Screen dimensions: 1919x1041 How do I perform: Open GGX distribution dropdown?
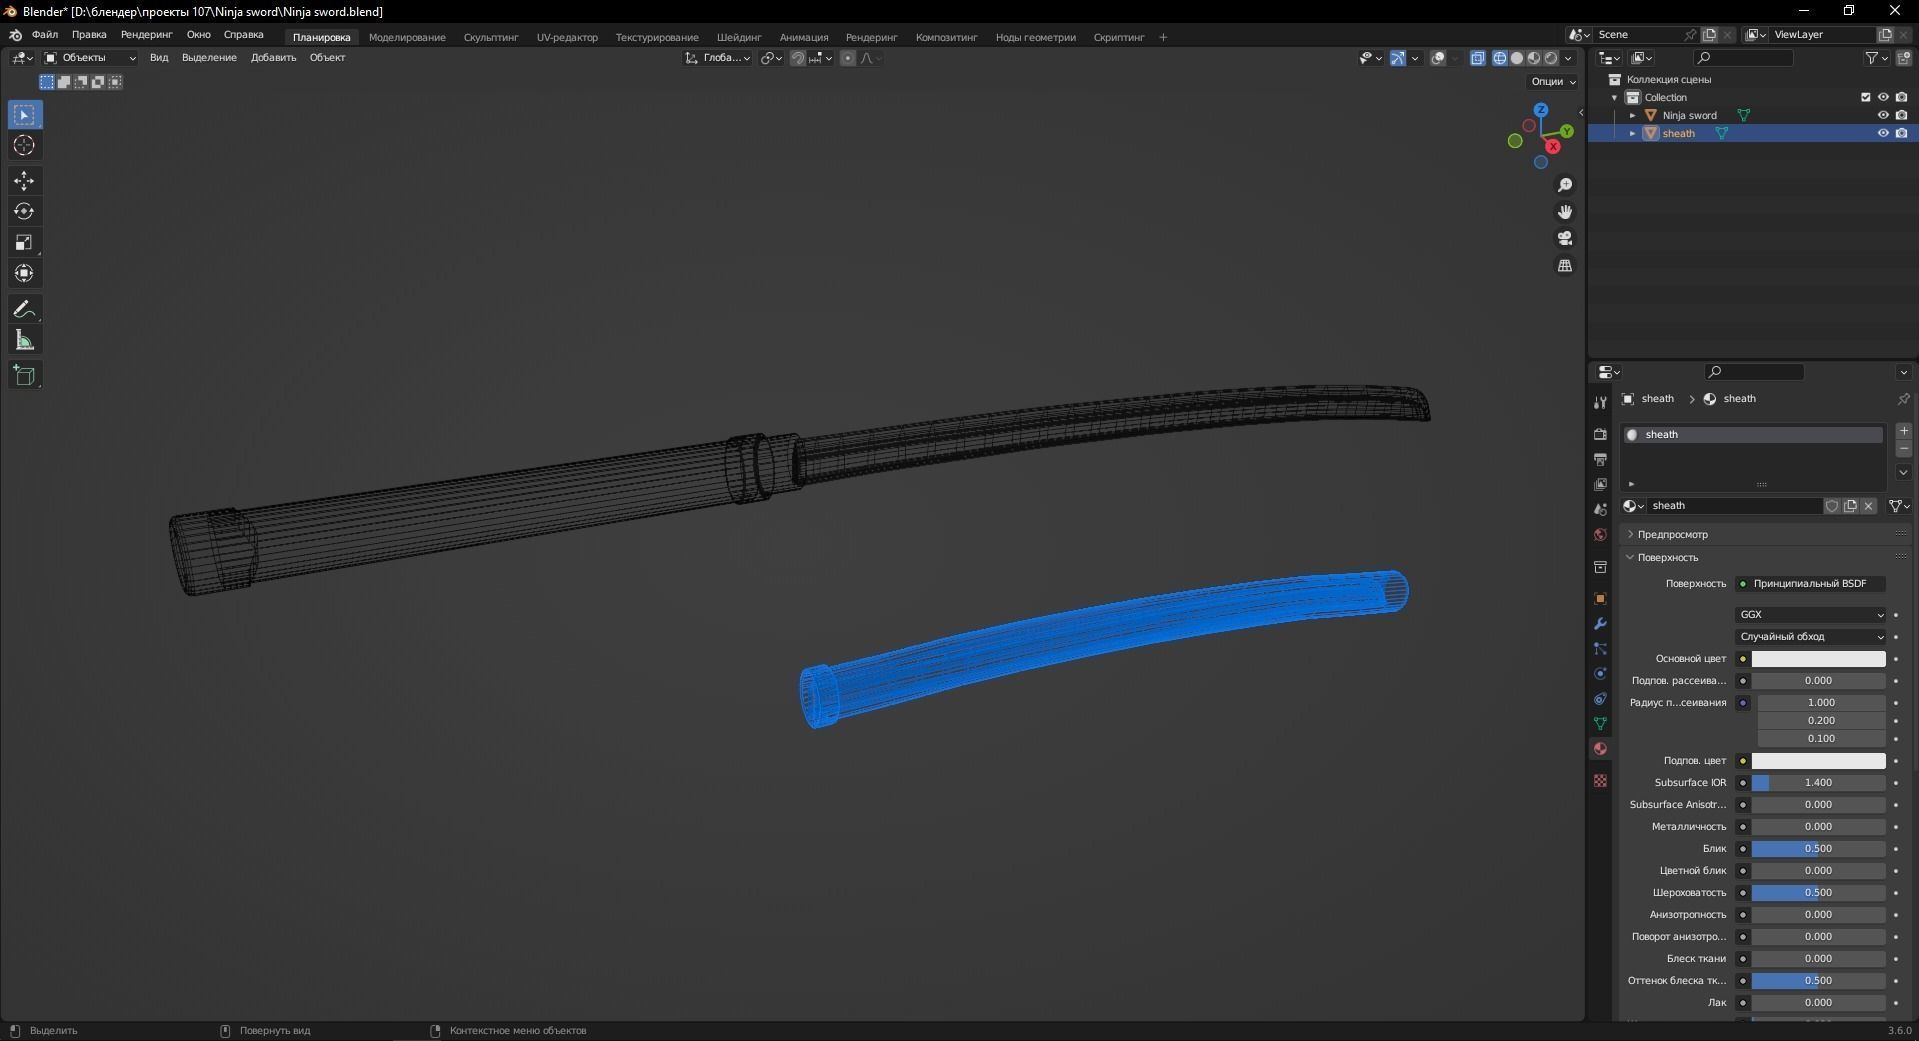coord(1810,614)
